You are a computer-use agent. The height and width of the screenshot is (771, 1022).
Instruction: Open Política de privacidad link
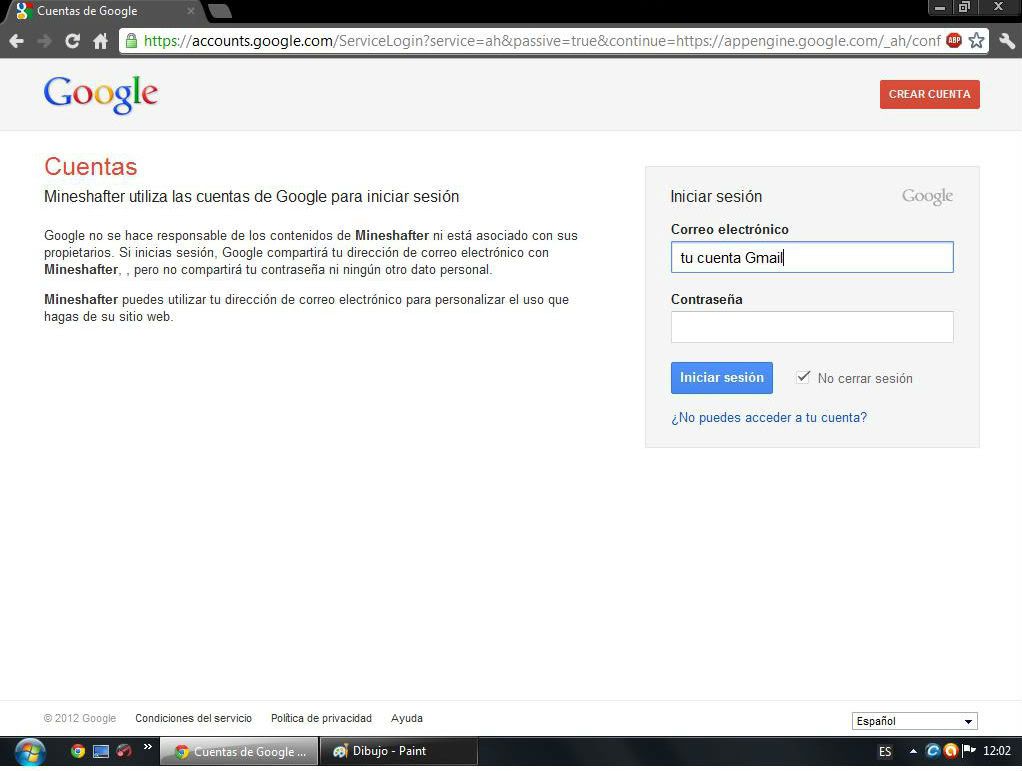click(x=321, y=718)
